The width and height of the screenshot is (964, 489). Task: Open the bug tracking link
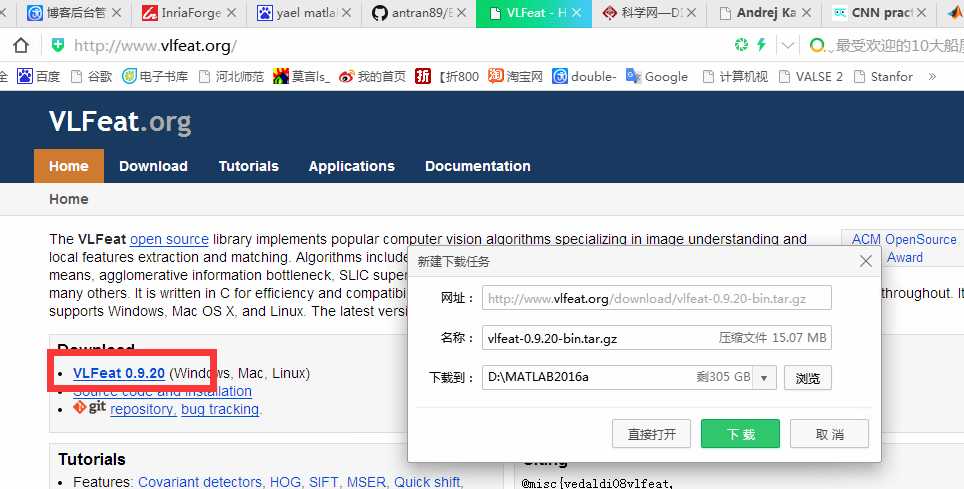pos(219,409)
